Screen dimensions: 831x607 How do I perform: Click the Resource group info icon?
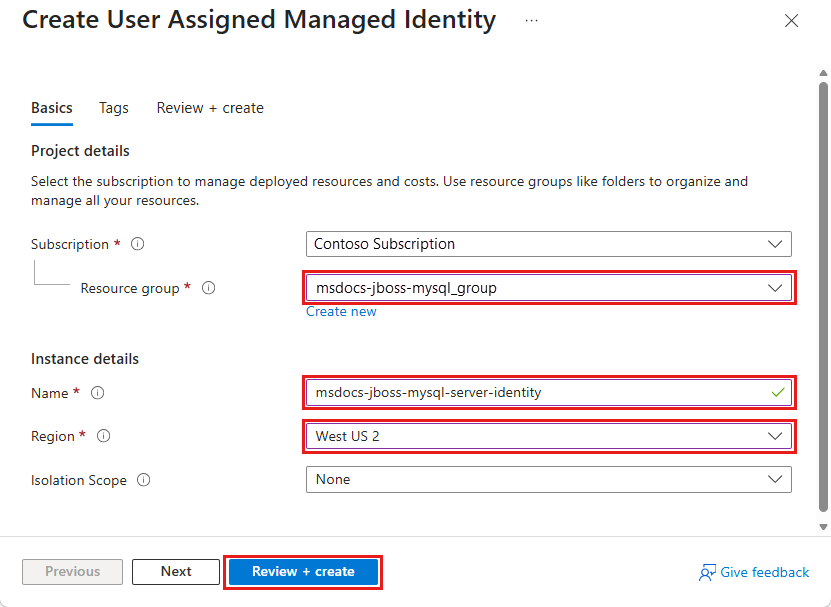click(x=209, y=288)
